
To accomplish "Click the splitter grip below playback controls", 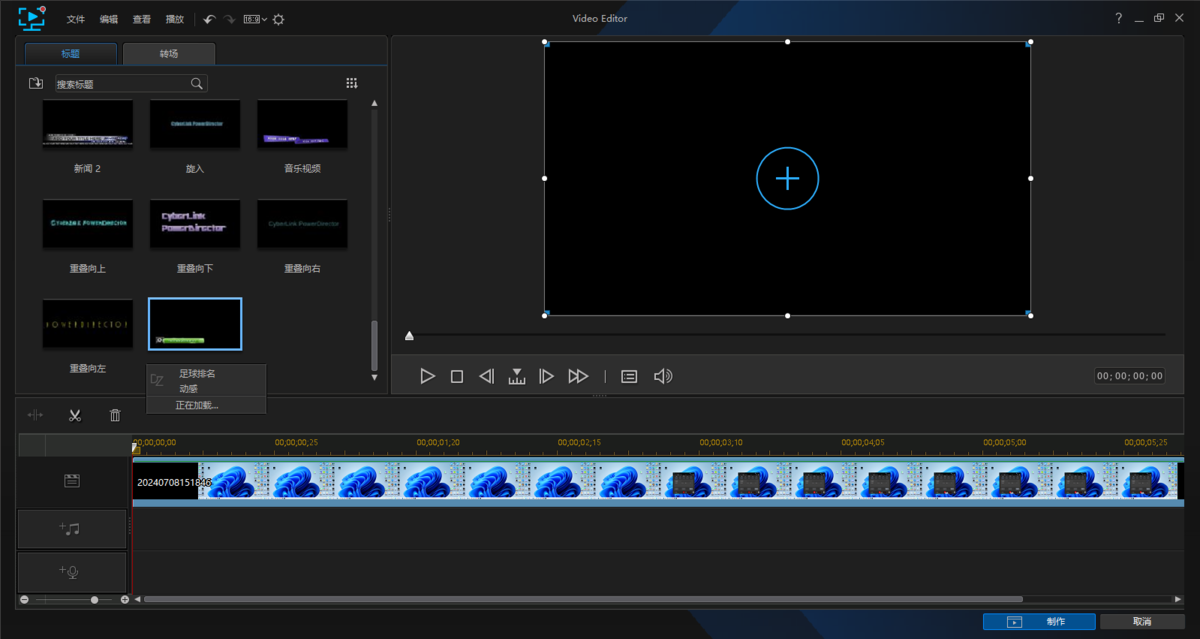I will 600,396.
